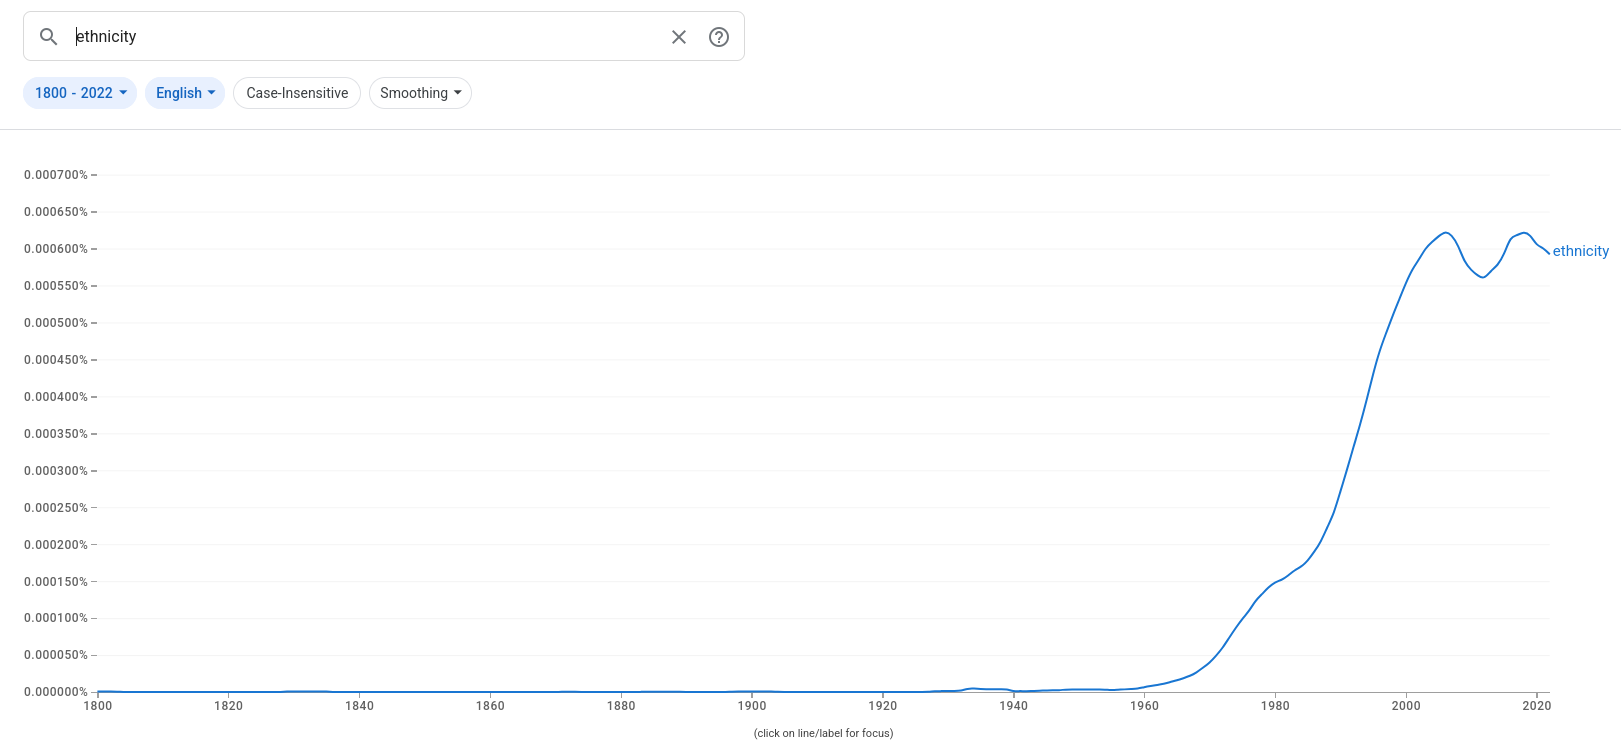Click the 1900 x-axis year label
The width and height of the screenshot is (1621, 755).
tap(752, 706)
